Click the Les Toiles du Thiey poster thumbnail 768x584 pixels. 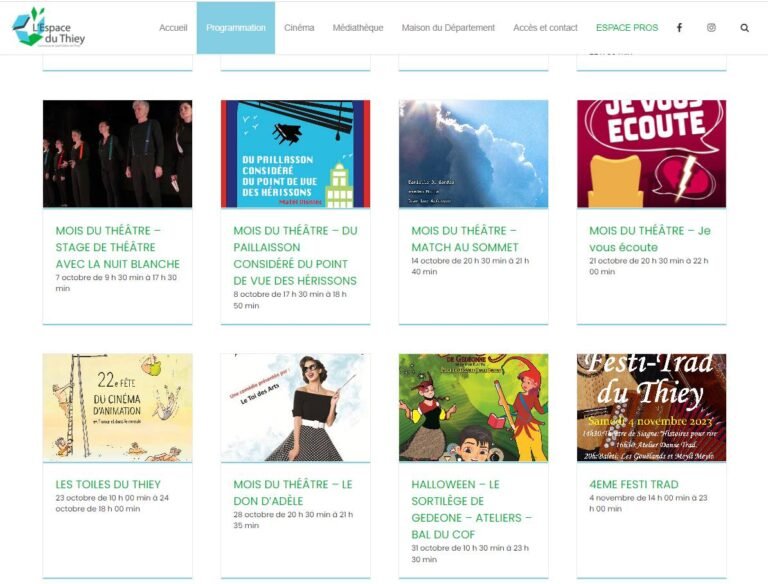118,408
